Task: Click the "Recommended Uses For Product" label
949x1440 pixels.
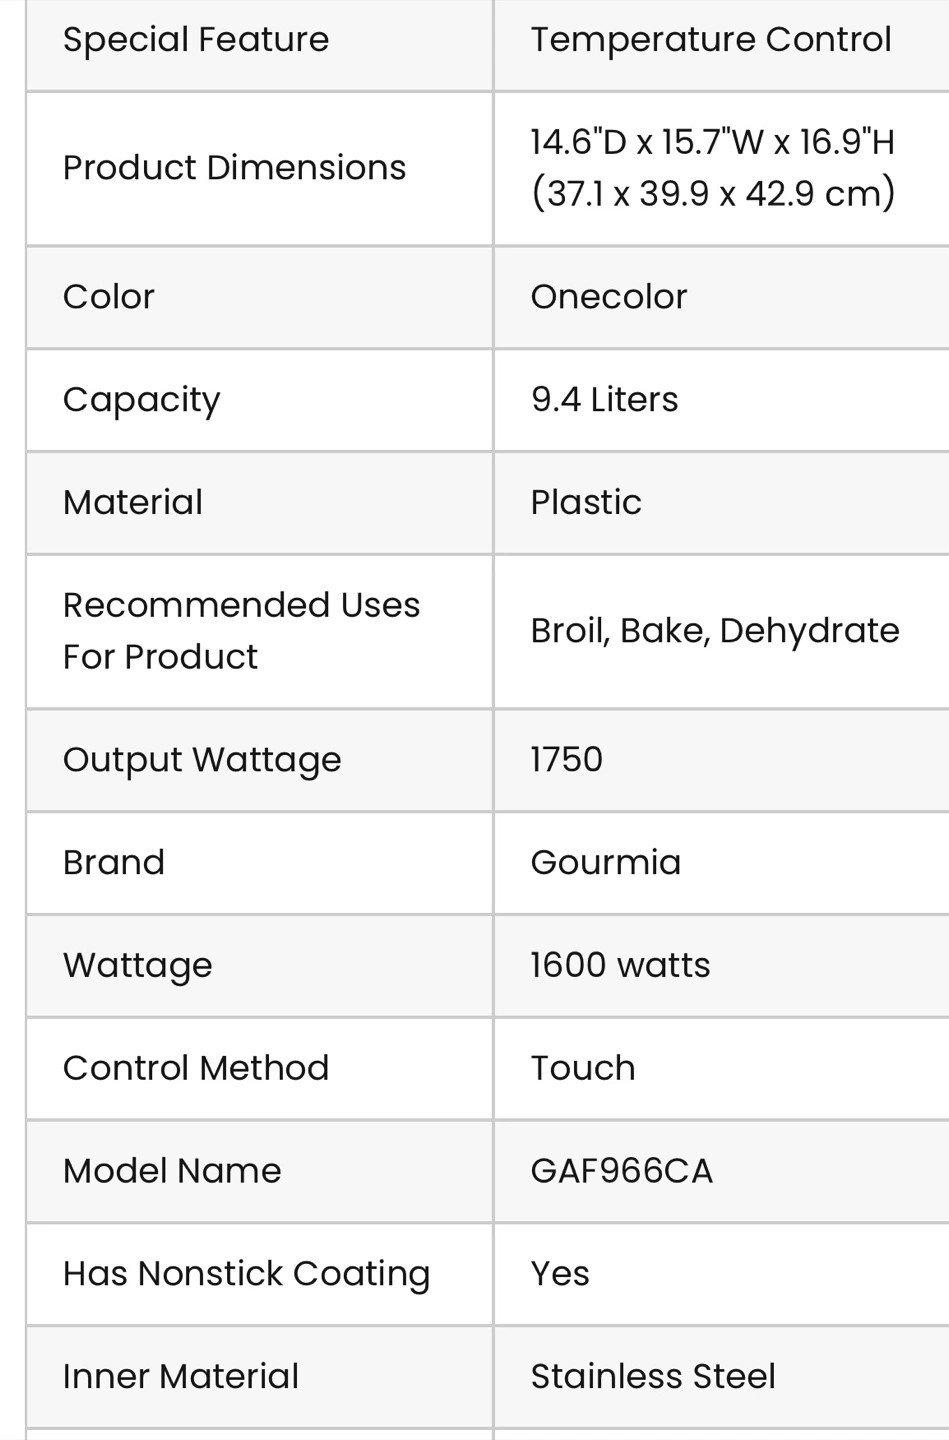Action: (x=241, y=631)
